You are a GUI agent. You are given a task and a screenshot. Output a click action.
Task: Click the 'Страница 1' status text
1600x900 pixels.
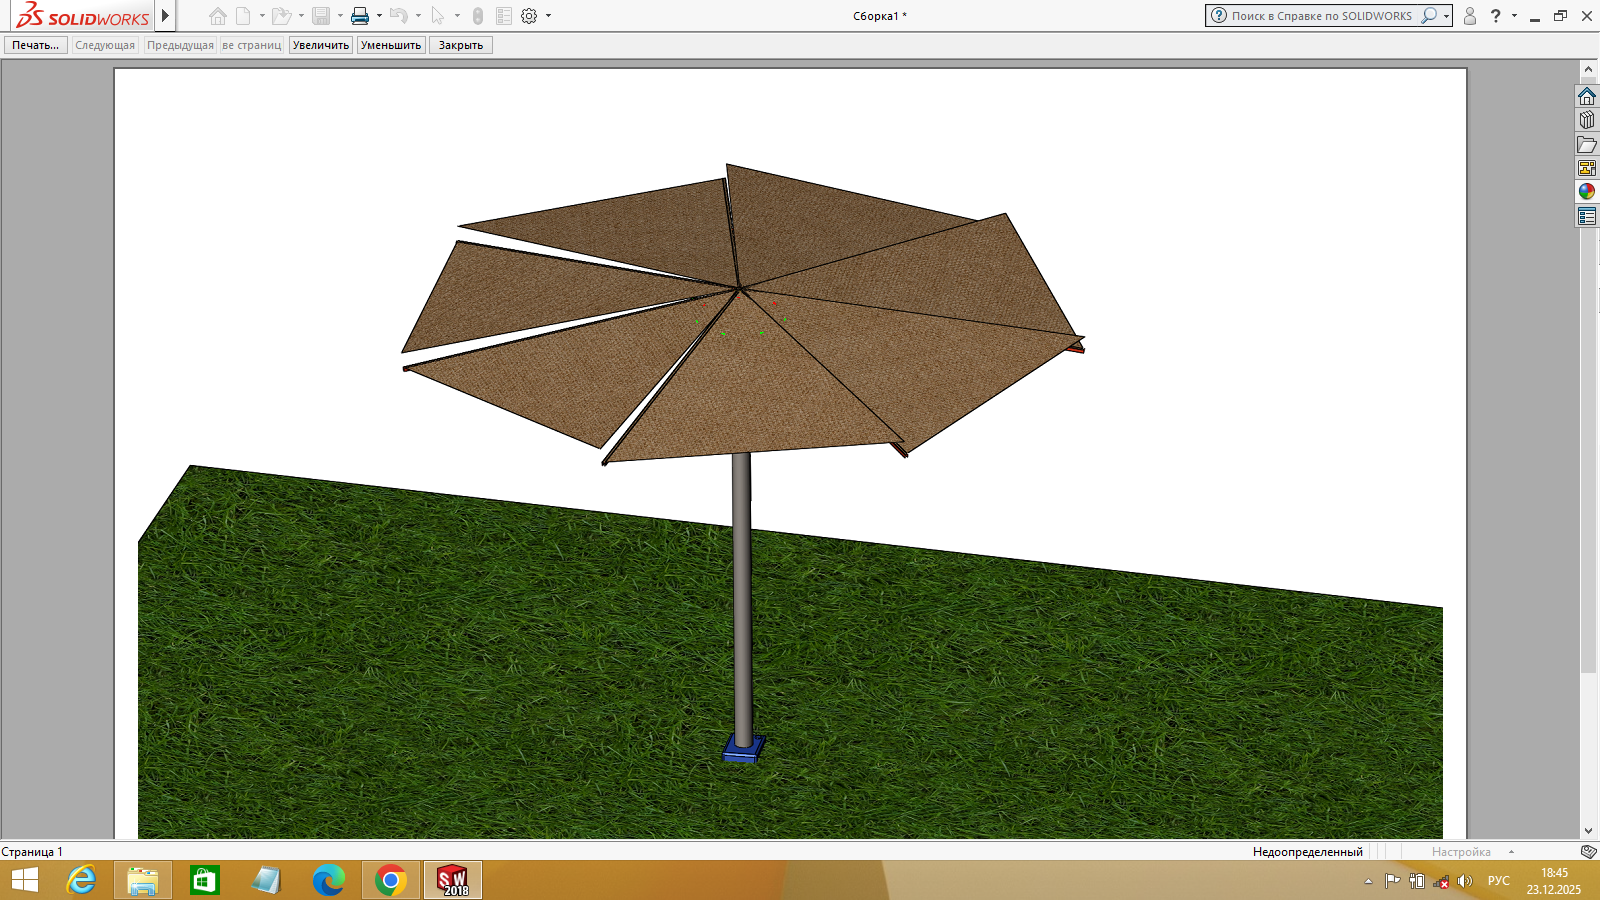click(x=32, y=852)
